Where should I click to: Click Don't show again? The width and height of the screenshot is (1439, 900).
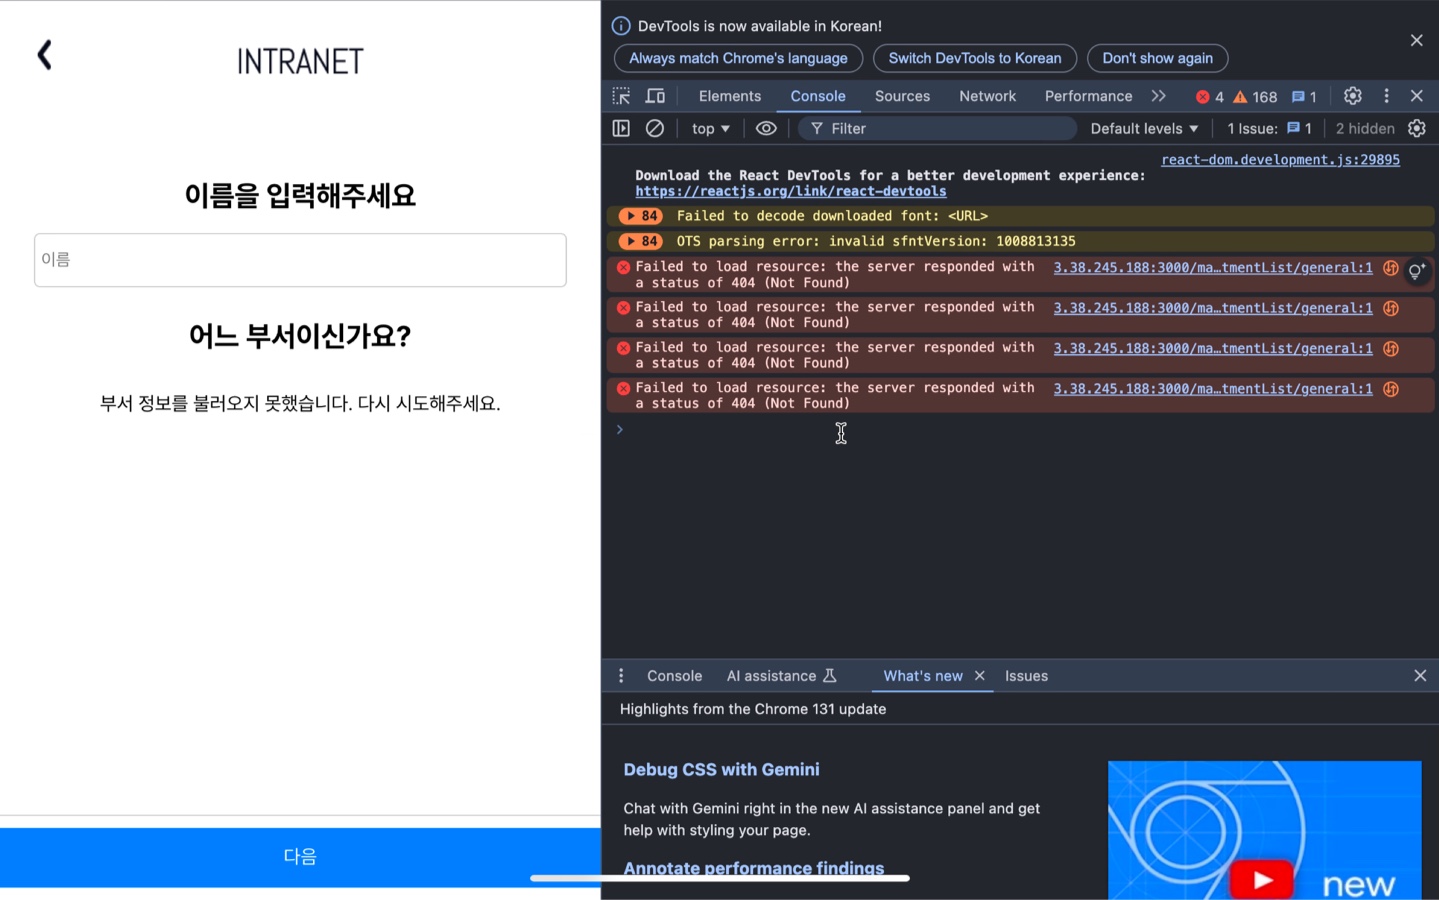click(1157, 58)
